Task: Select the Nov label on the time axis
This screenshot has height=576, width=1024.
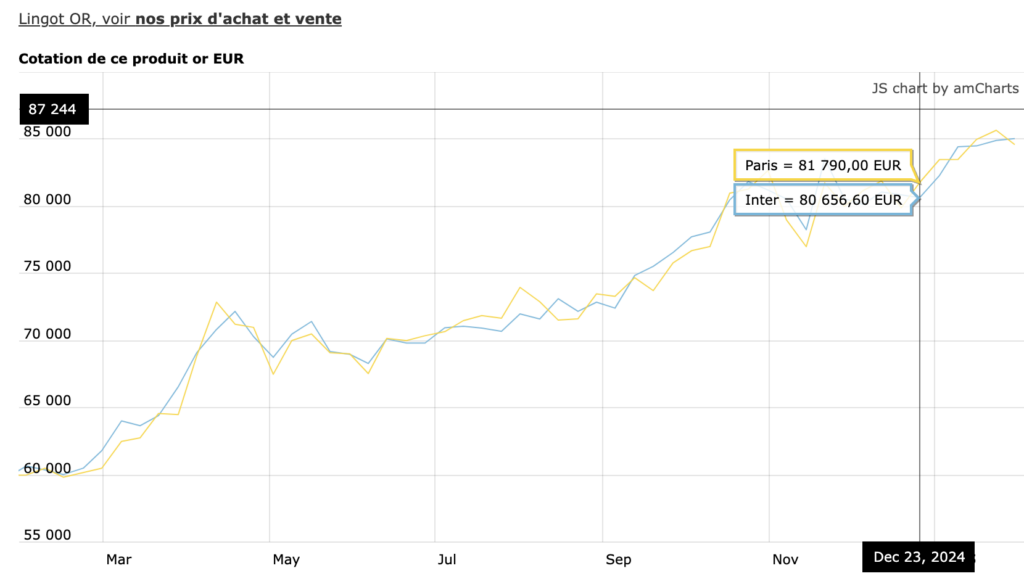Action: pos(785,559)
